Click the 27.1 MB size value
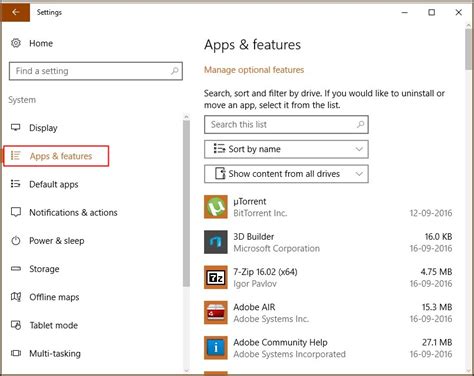 437,342
